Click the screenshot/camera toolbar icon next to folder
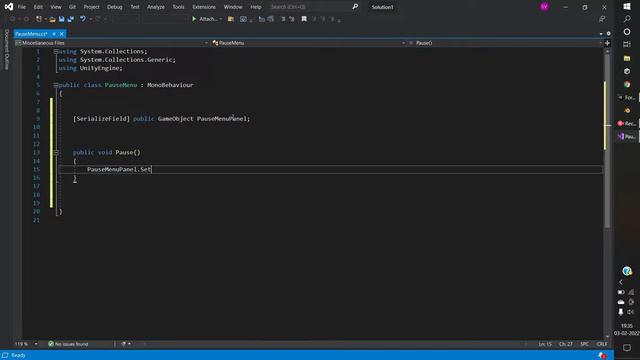Viewport: 640px width, 360px height. [243, 19]
